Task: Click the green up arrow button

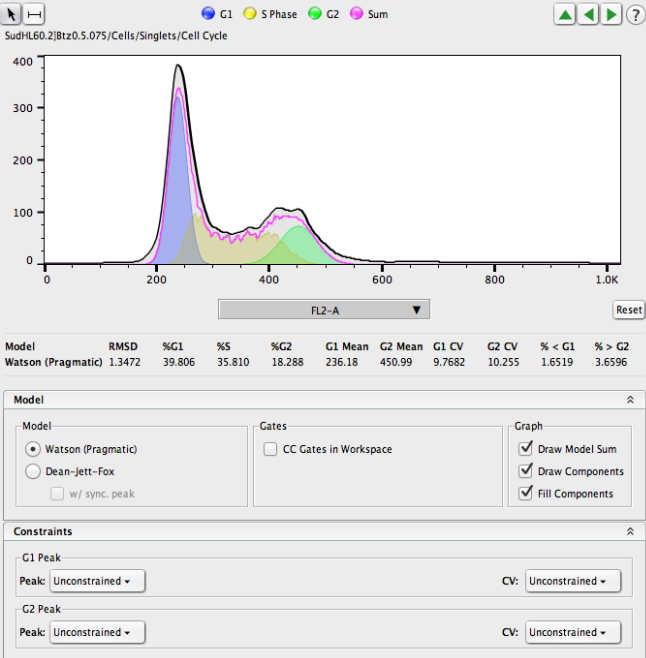Action: click(565, 14)
